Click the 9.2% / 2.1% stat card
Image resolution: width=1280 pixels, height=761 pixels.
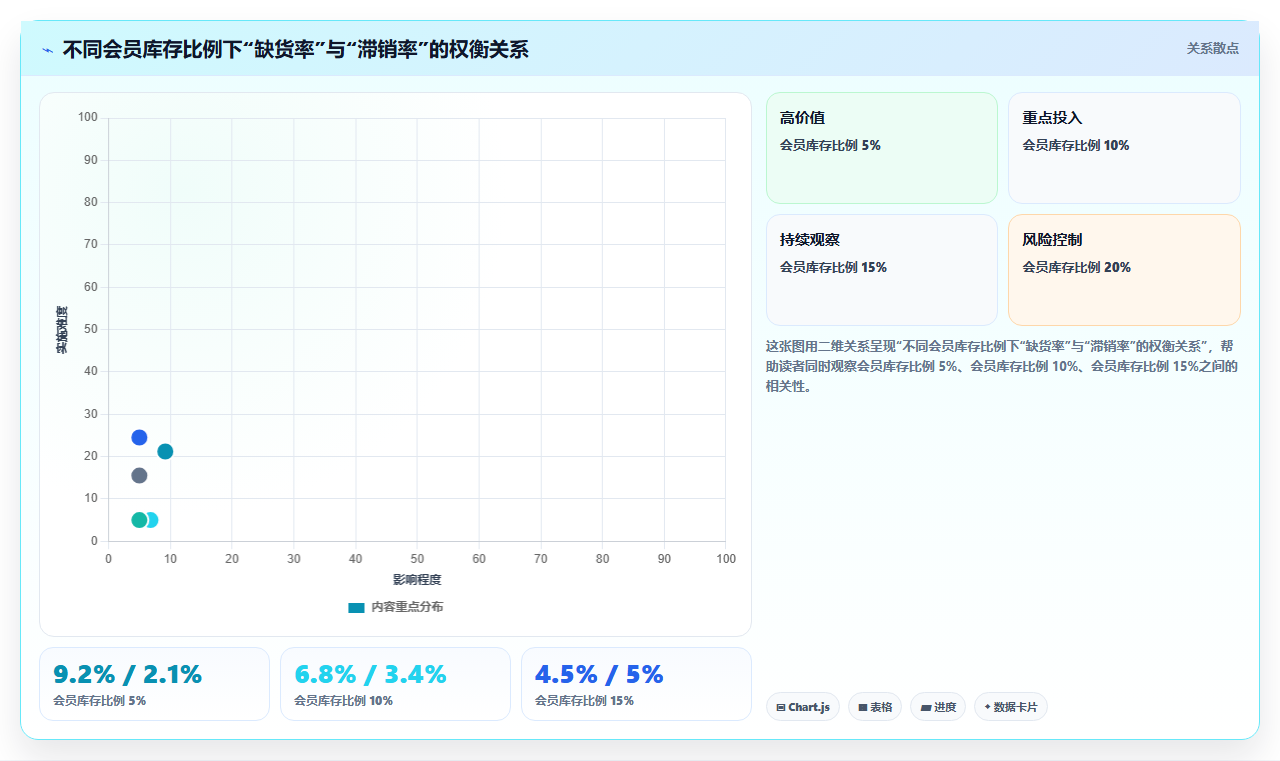pyautogui.click(x=154, y=684)
